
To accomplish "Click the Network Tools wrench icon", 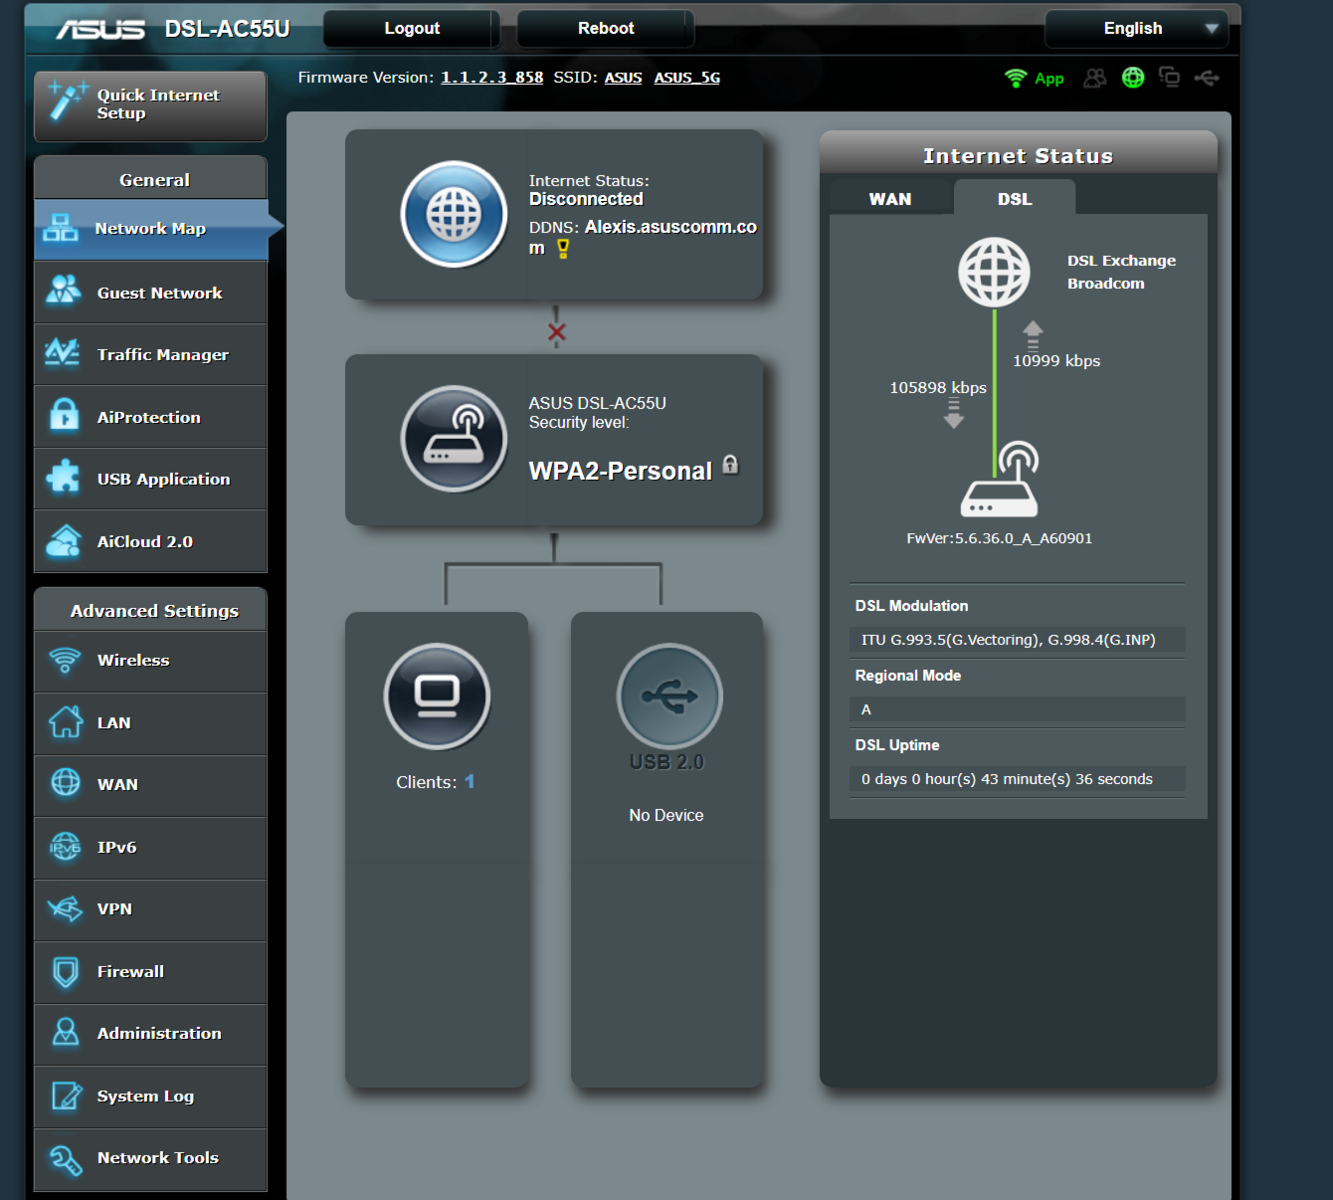I will (66, 1159).
